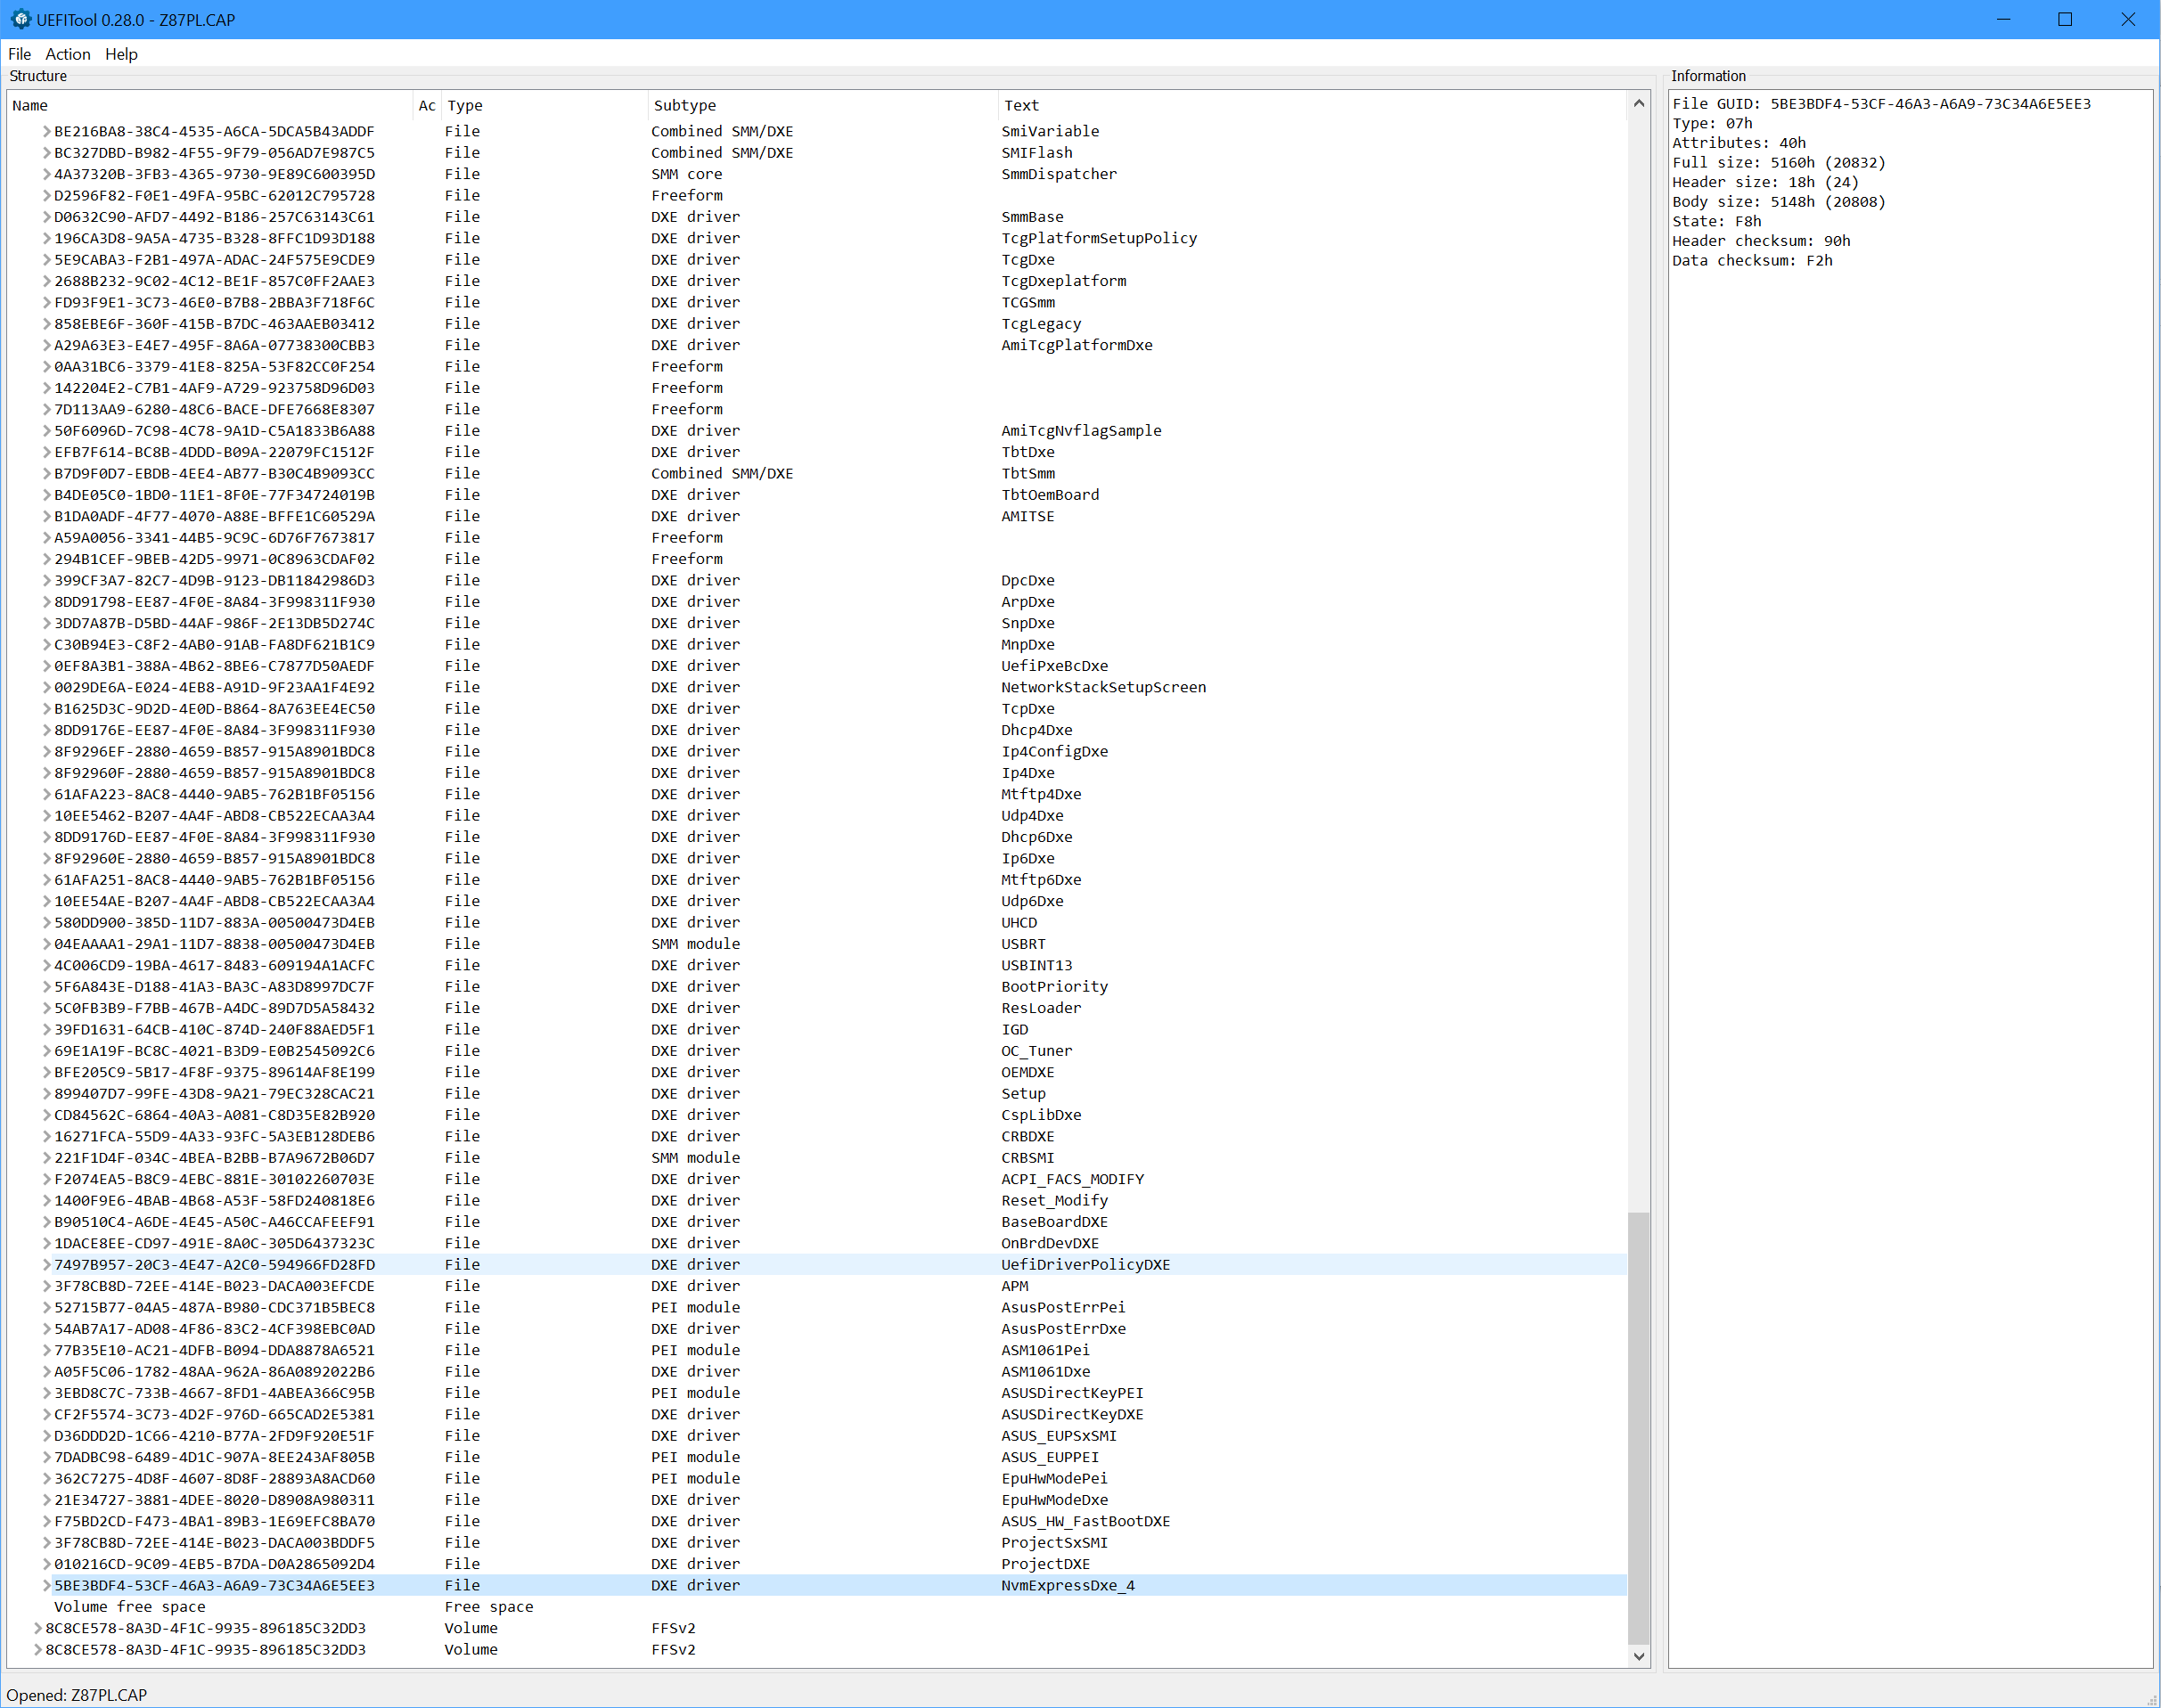Screen dimensions: 2161x1708
Task: Select the ASUSDirectKeyDXE row
Action: [x=817, y=1414]
